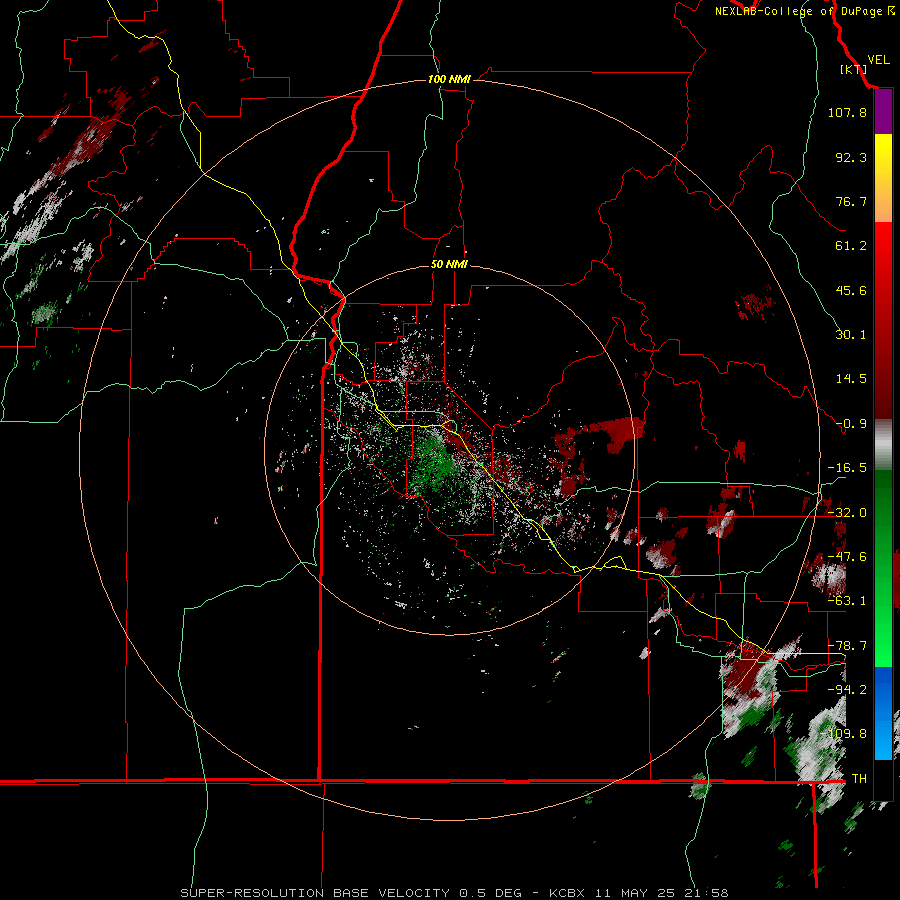The width and height of the screenshot is (900, 900).
Task: Click the TH threshold label
Action: pyautogui.click(x=859, y=778)
